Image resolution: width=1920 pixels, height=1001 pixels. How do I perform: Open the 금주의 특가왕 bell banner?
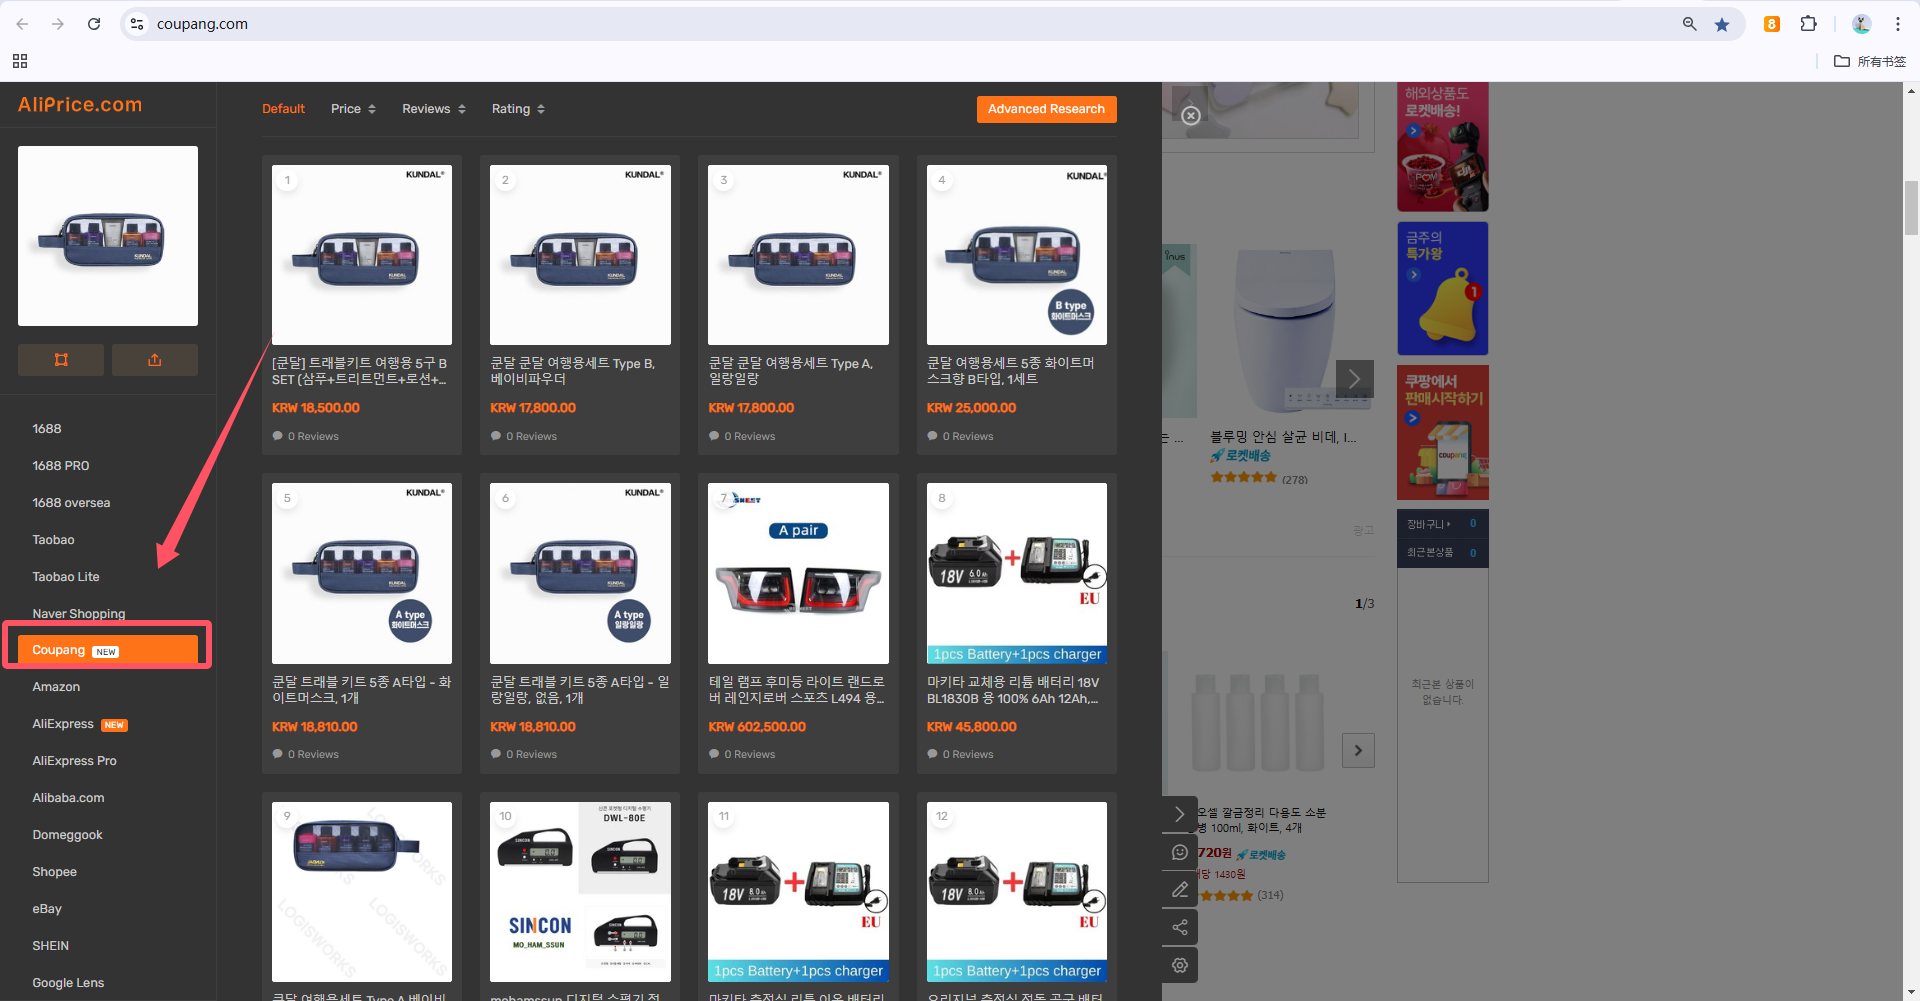[1442, 289]
